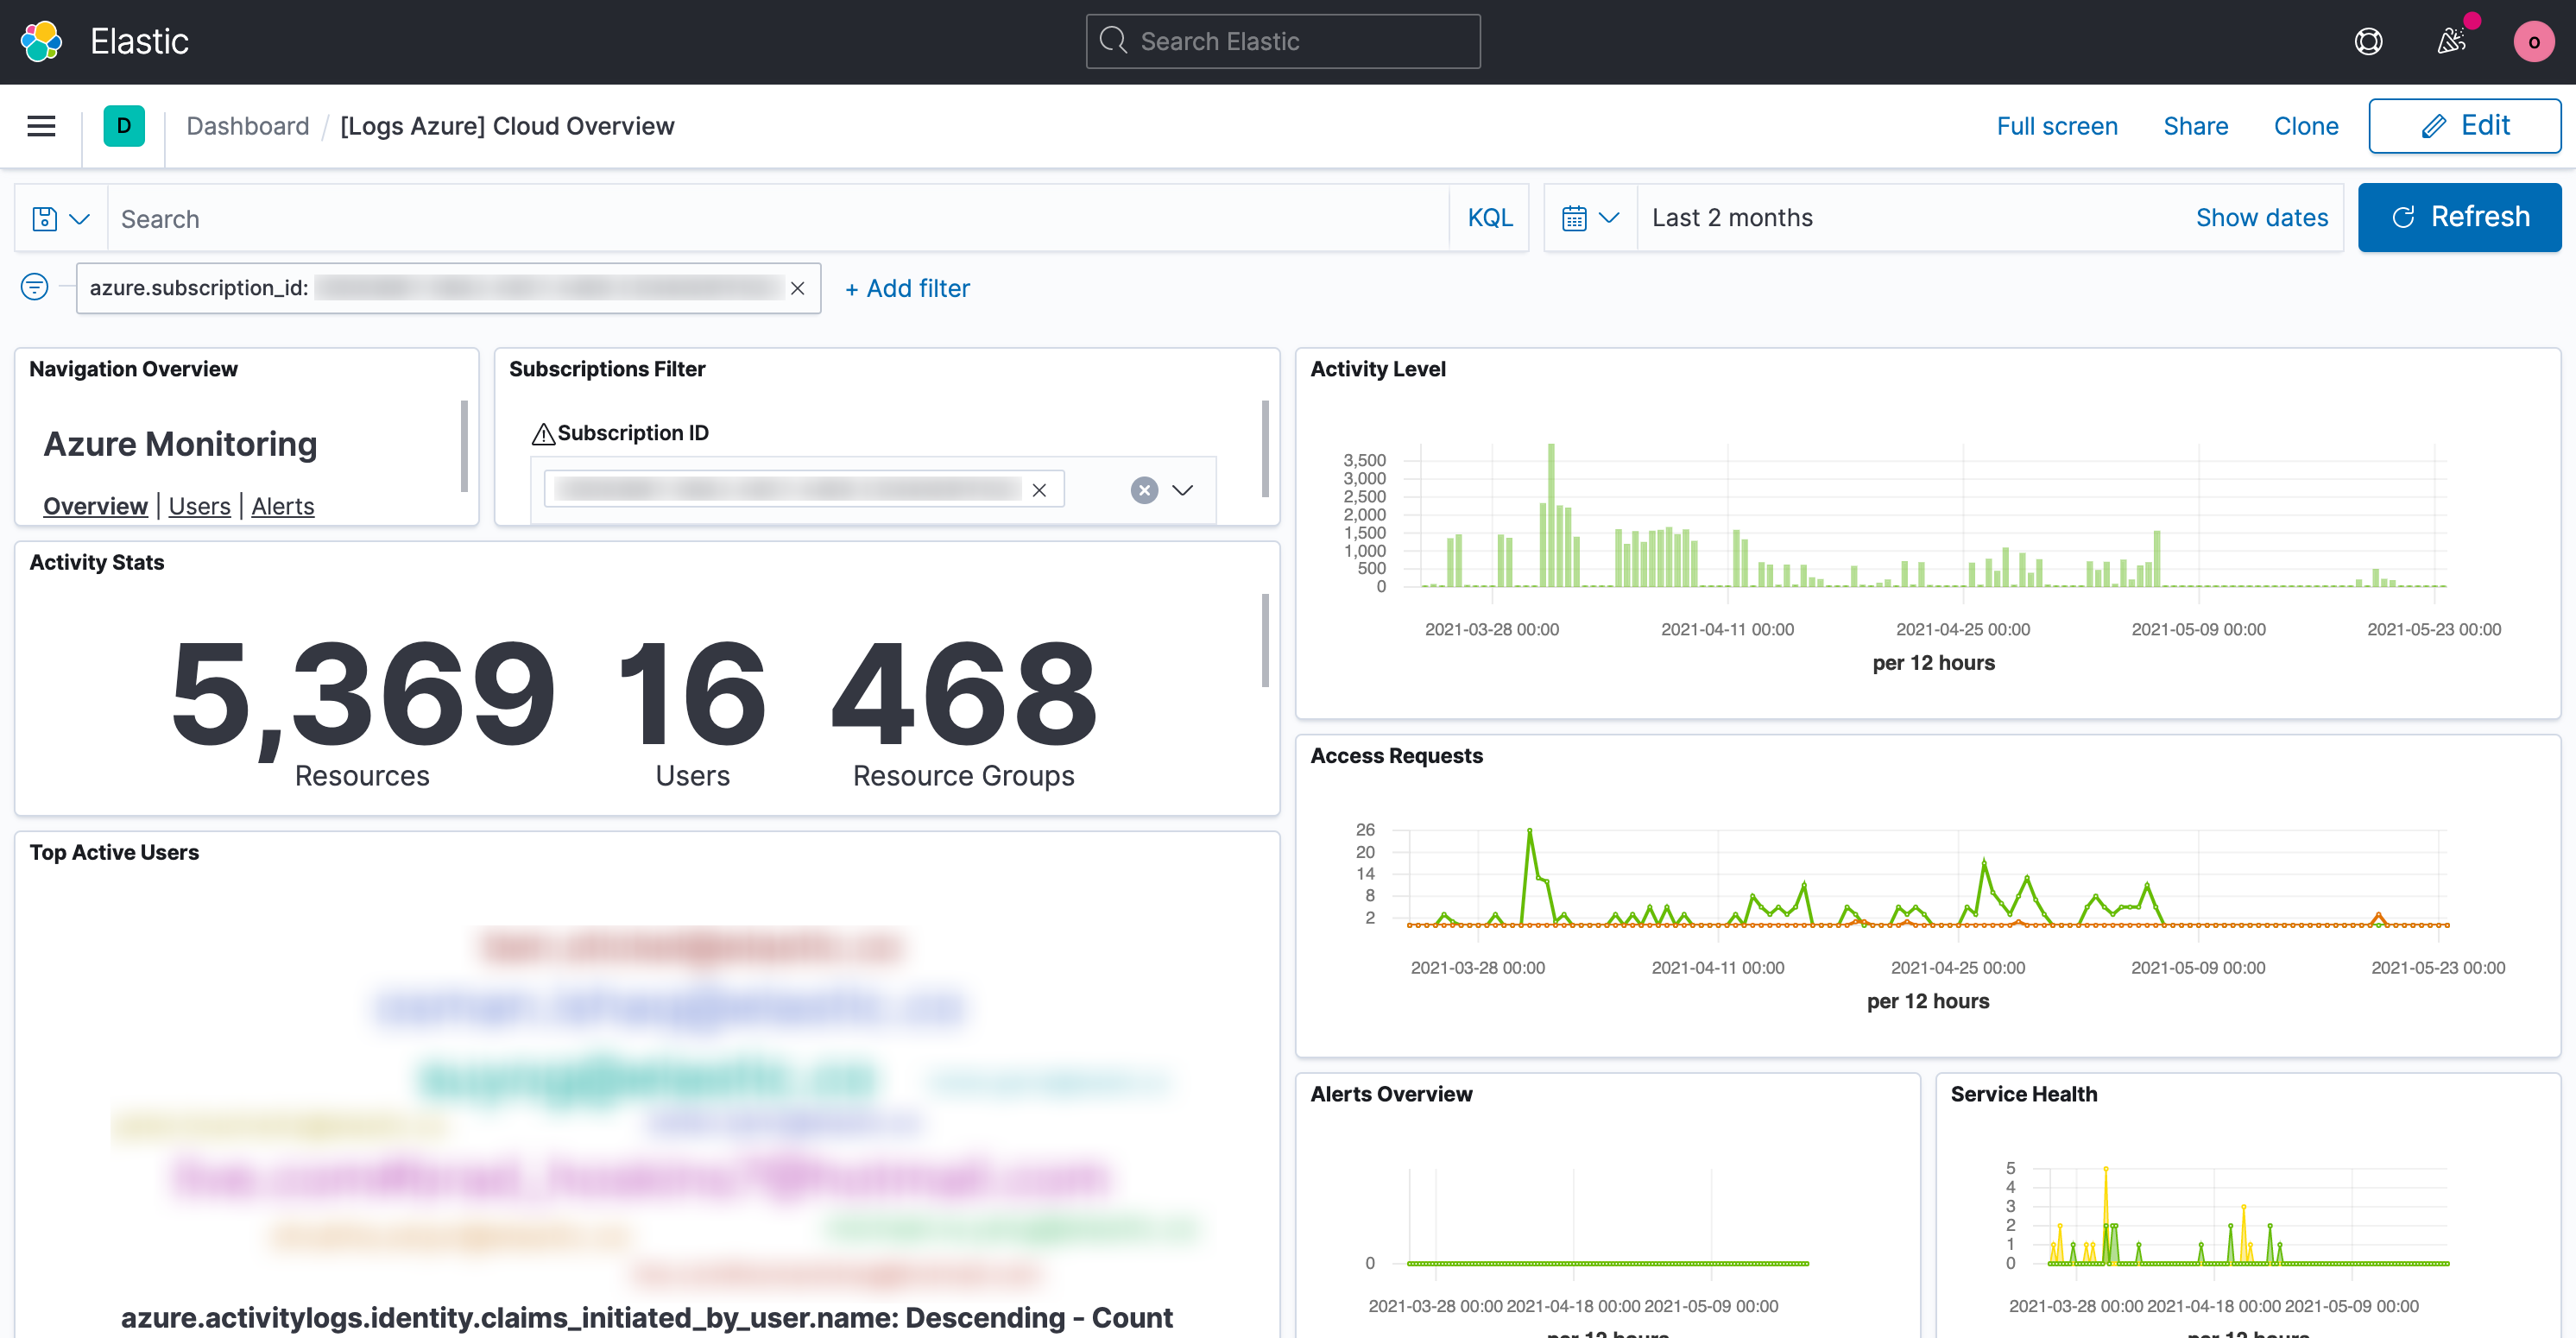Click the pencil icon in the Edit button
2576x1338 pixels.
coord(2433,126)
